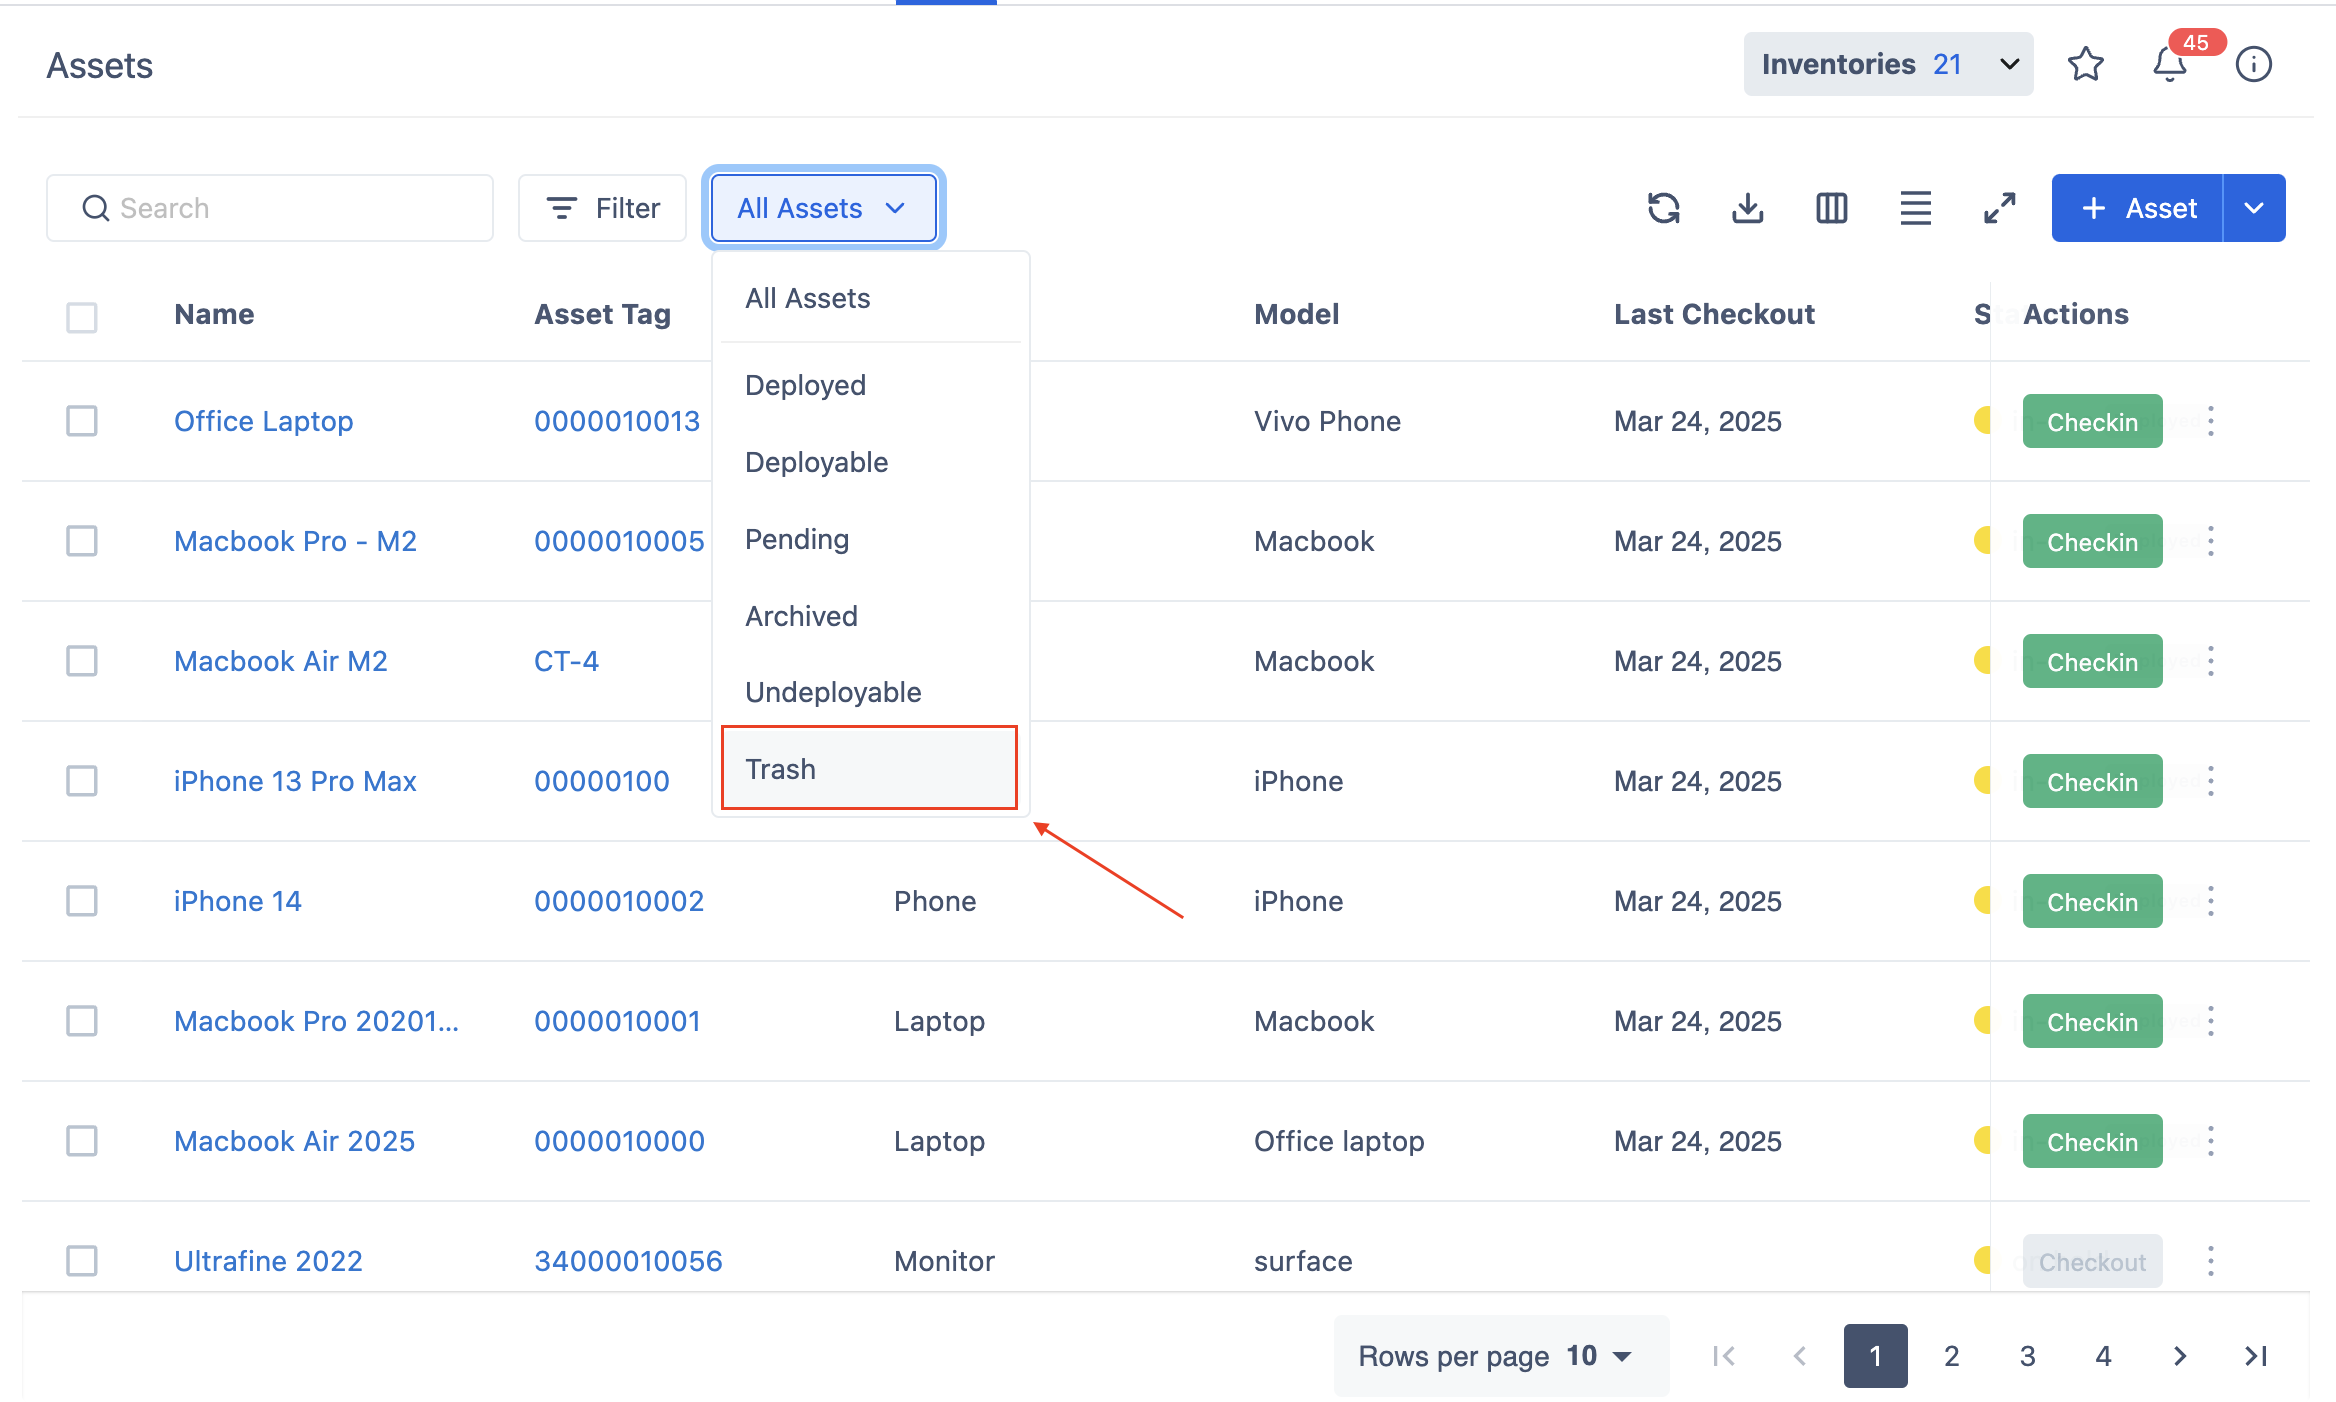Select the iPhone 14 row checkbox
This screenshot has height=1402, width=2336.
(82, 901)
